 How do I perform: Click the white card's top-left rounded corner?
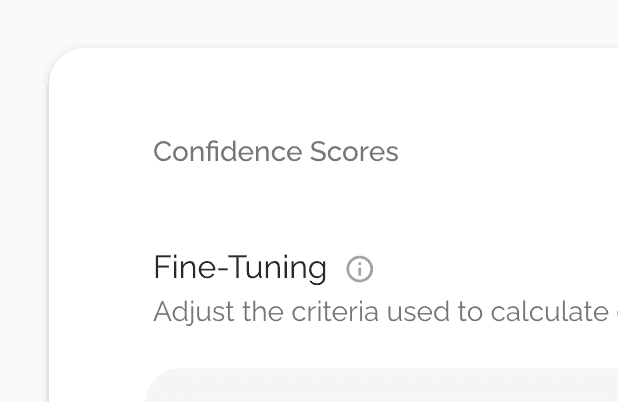[64, 63]
